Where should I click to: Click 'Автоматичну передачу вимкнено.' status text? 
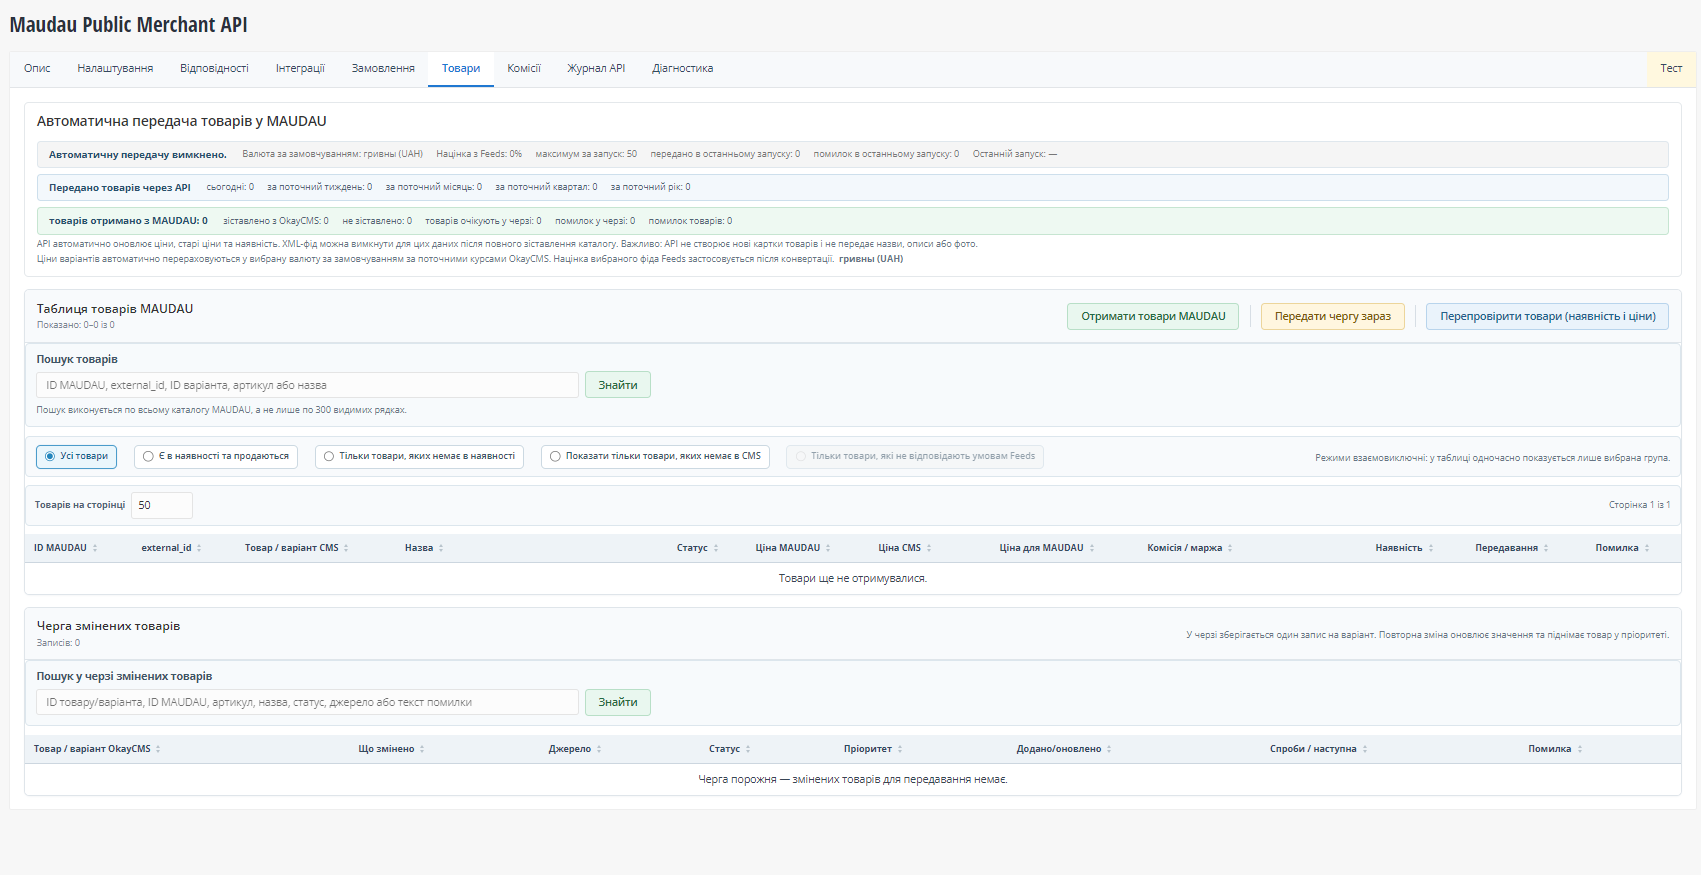(138, 155)
